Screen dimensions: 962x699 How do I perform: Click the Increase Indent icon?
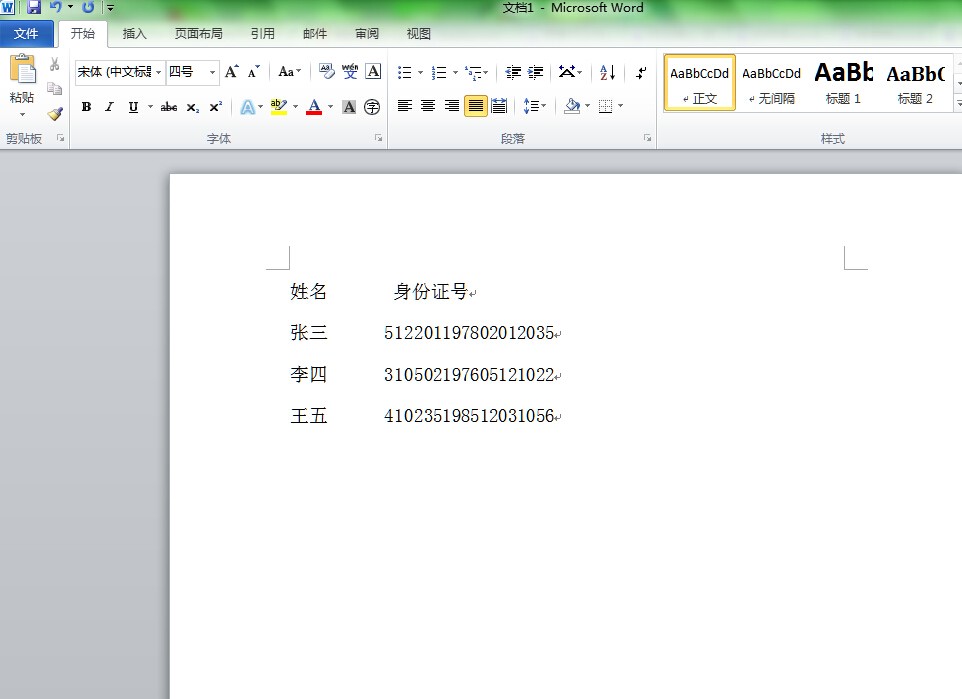[535, 72]
